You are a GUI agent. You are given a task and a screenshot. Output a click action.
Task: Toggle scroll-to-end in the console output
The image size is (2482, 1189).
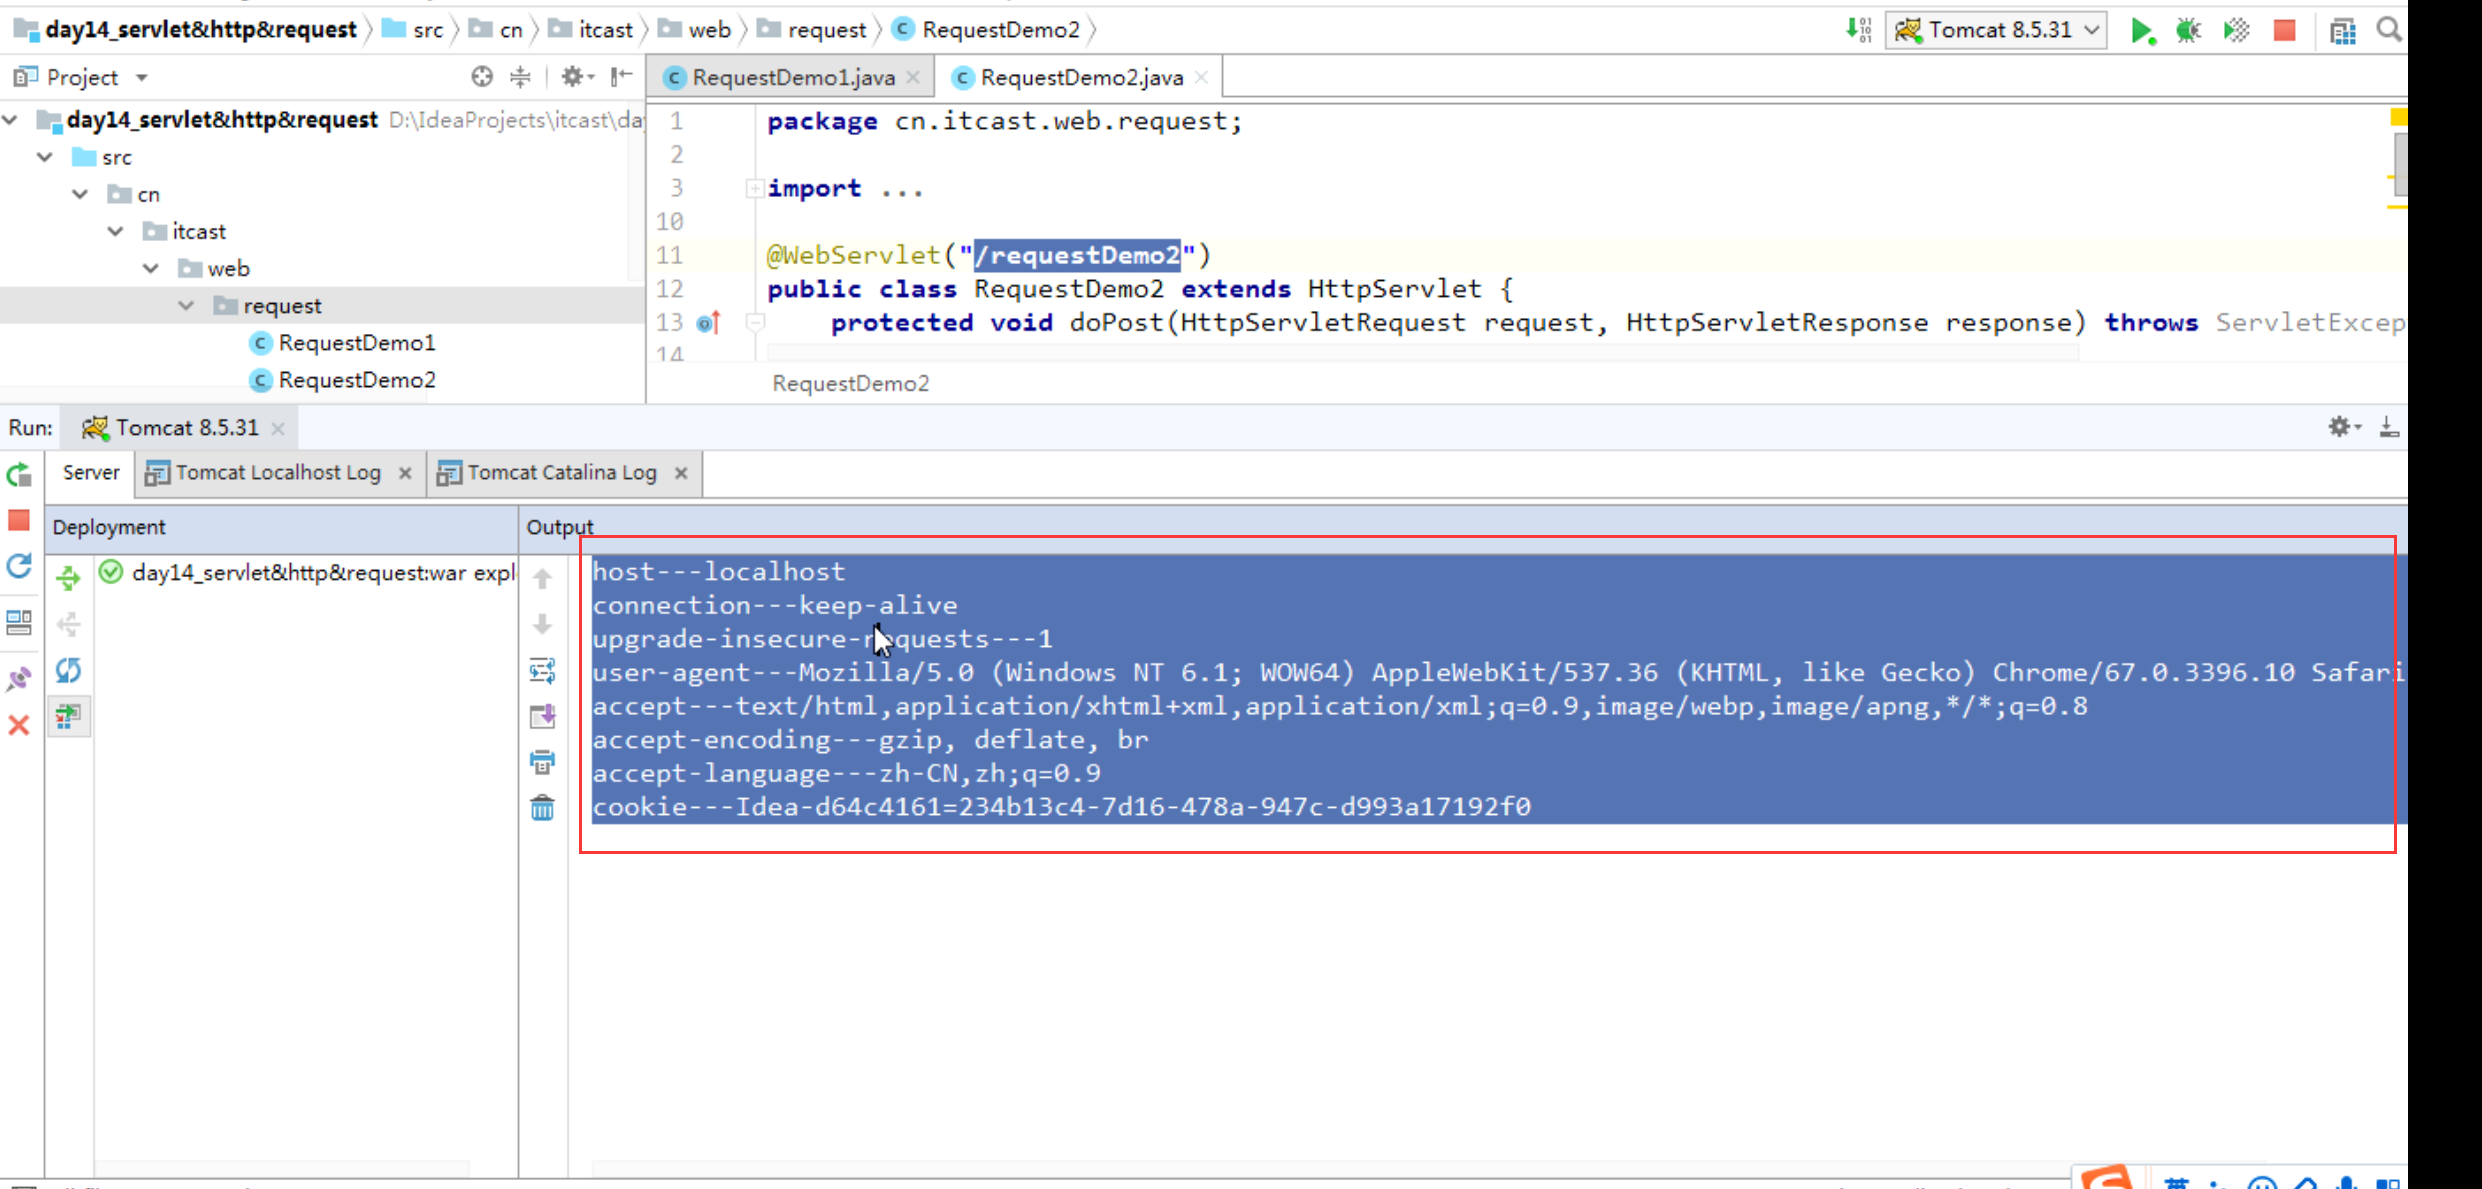pyautogui.click(x=542, y=717)
